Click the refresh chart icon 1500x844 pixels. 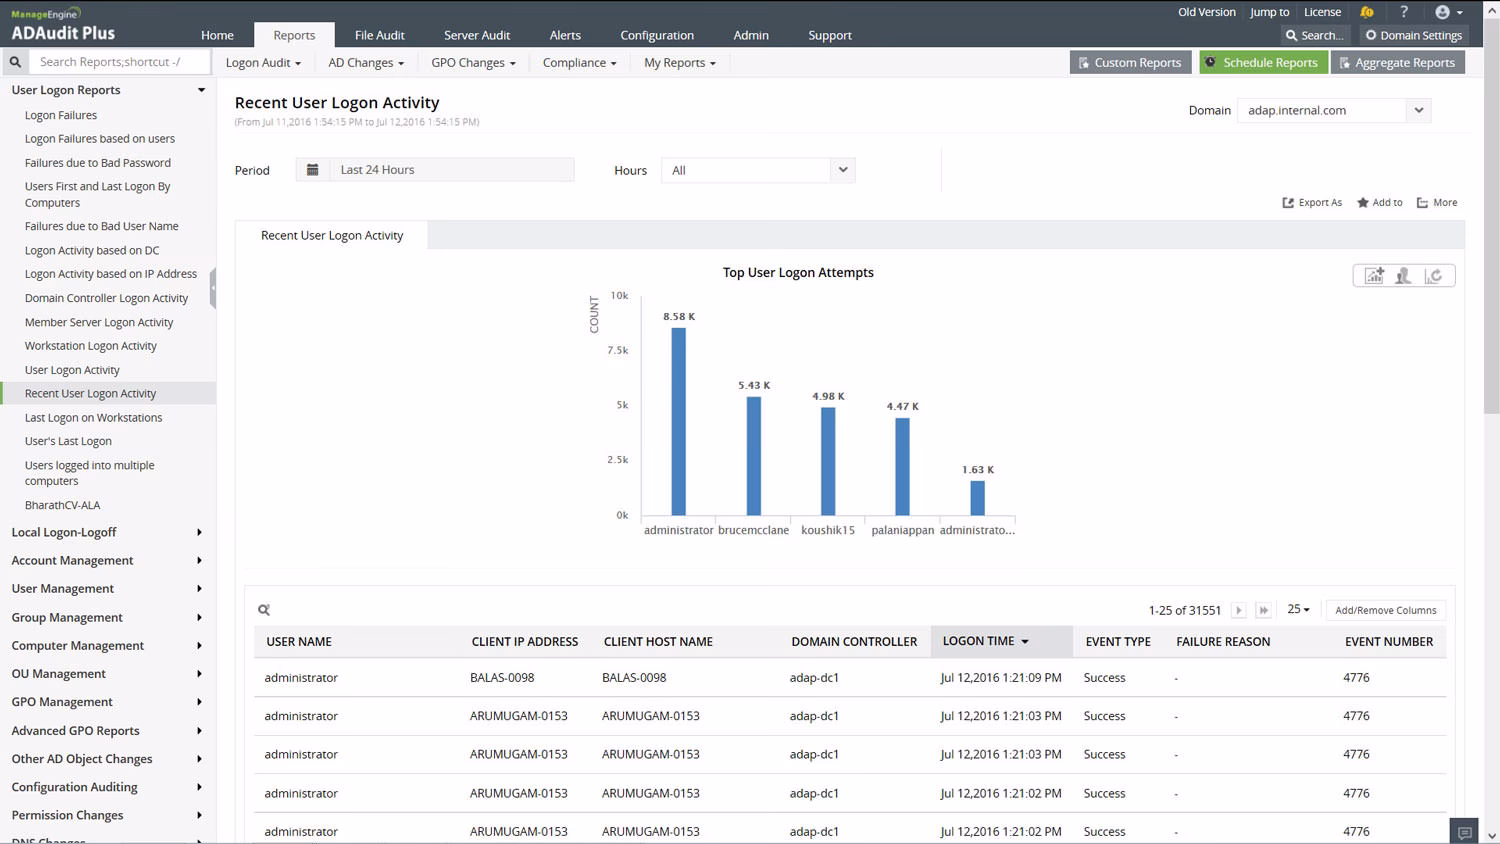1434,276
